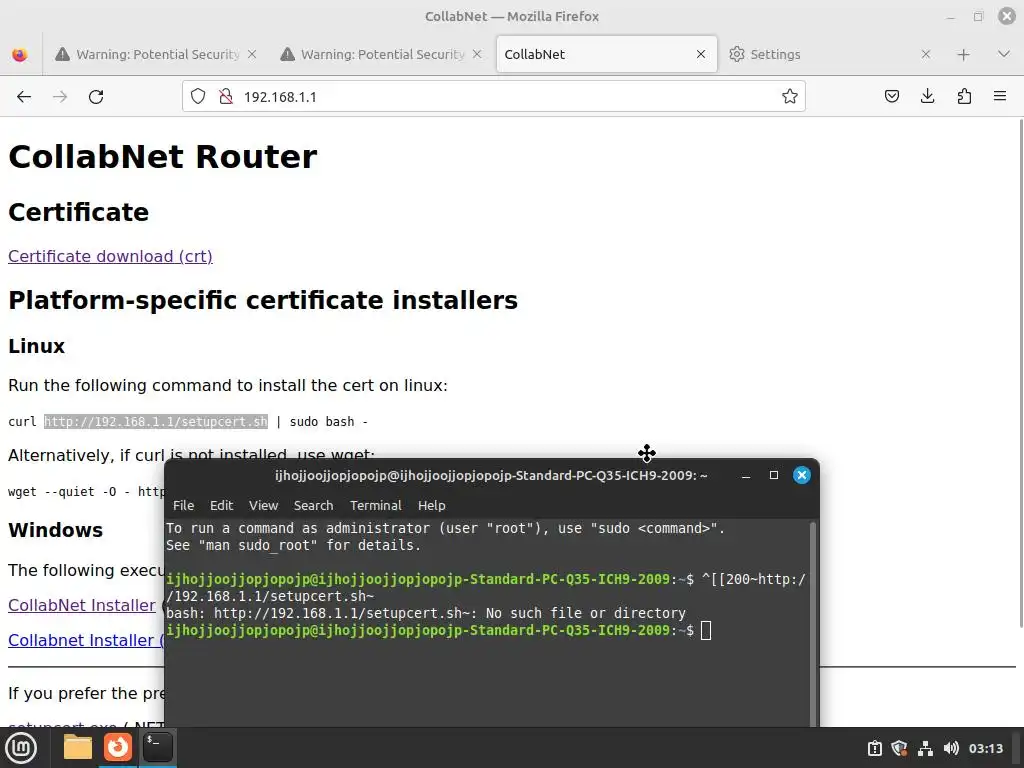This screenshot has width=1024, height=768.
Task: Click the security shield tray icon
Action: 899,748
